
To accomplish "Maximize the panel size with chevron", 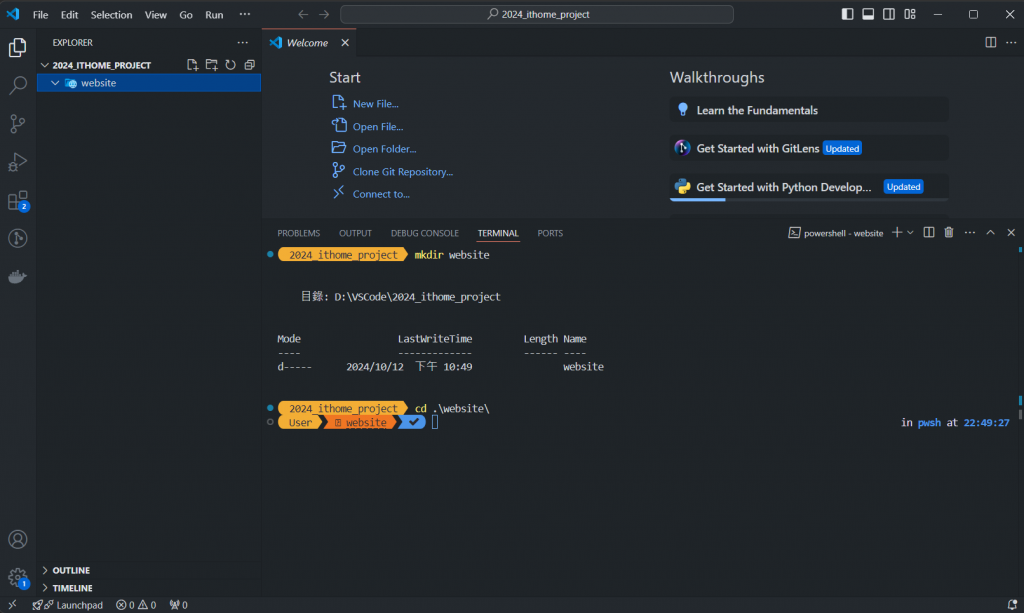I will point(991,232).
